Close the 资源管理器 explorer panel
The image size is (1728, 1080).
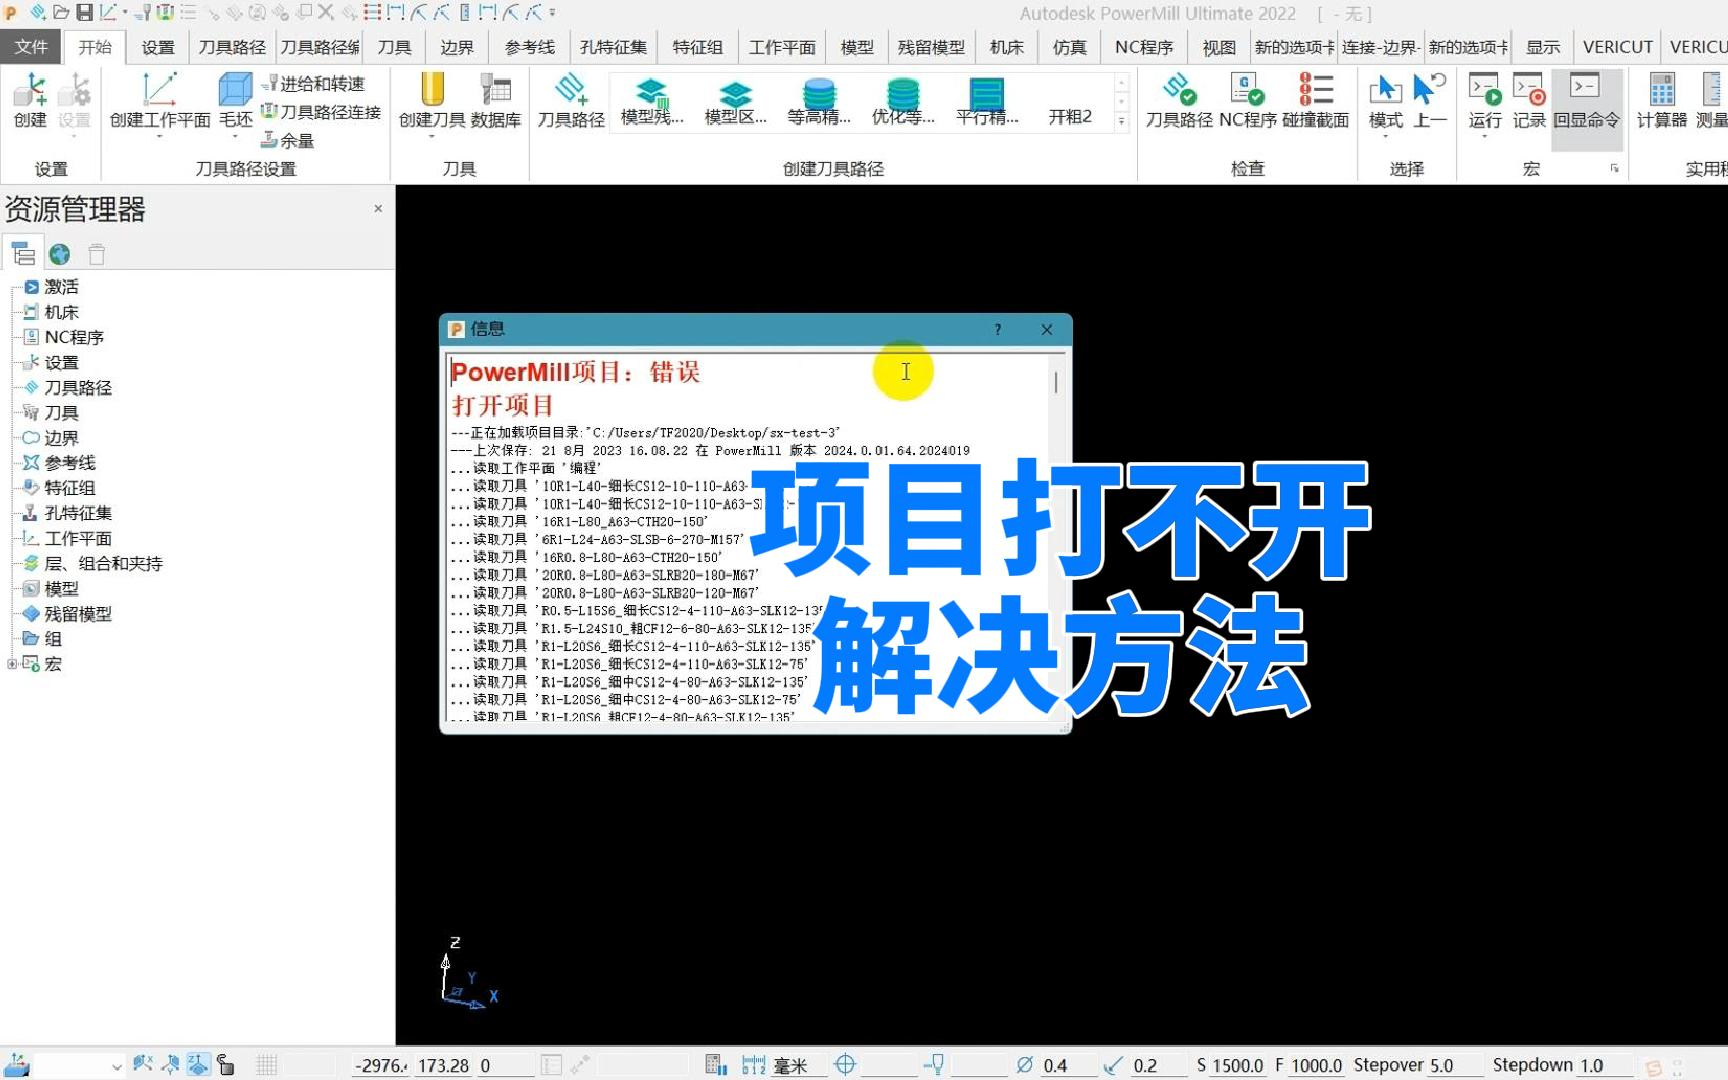[x=378, y=209]
